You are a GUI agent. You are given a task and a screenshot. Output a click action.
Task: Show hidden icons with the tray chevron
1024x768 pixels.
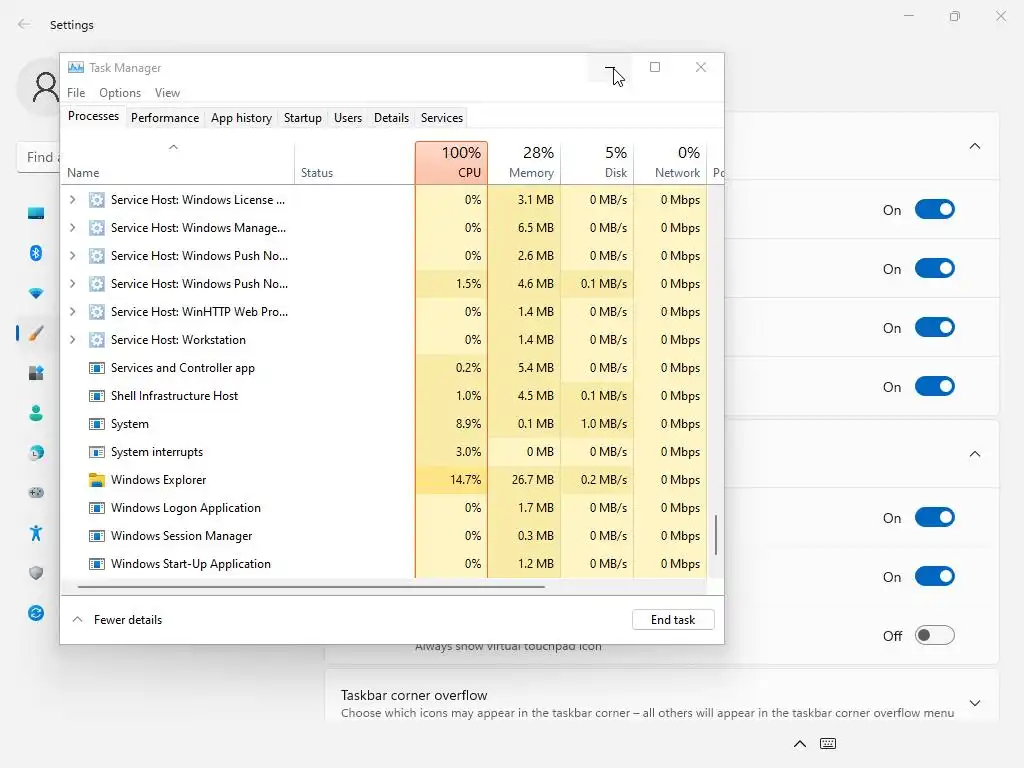[x=800, y=743]
